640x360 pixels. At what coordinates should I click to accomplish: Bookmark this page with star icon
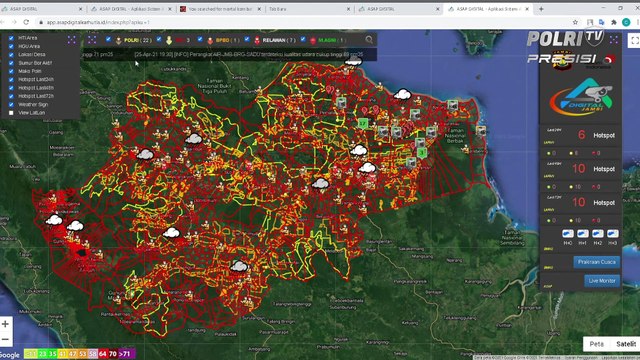[575, 22]
